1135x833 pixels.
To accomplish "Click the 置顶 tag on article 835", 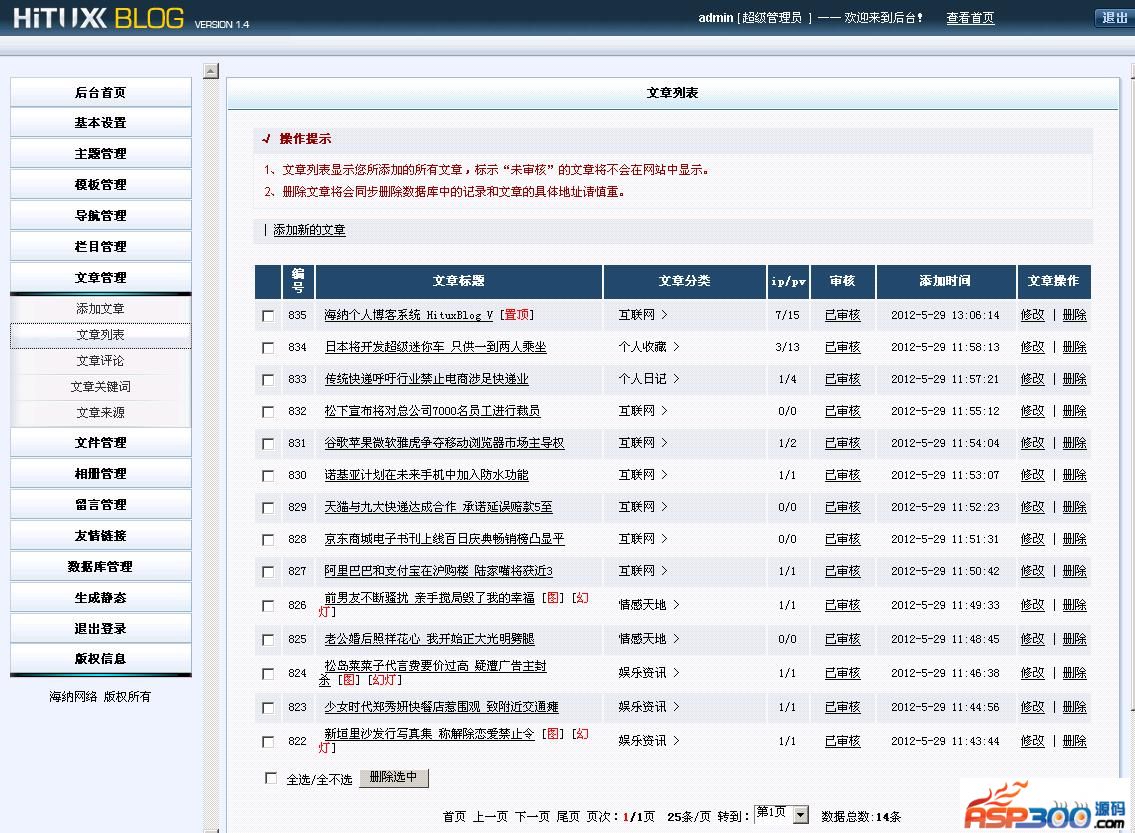I will point(517,315).
